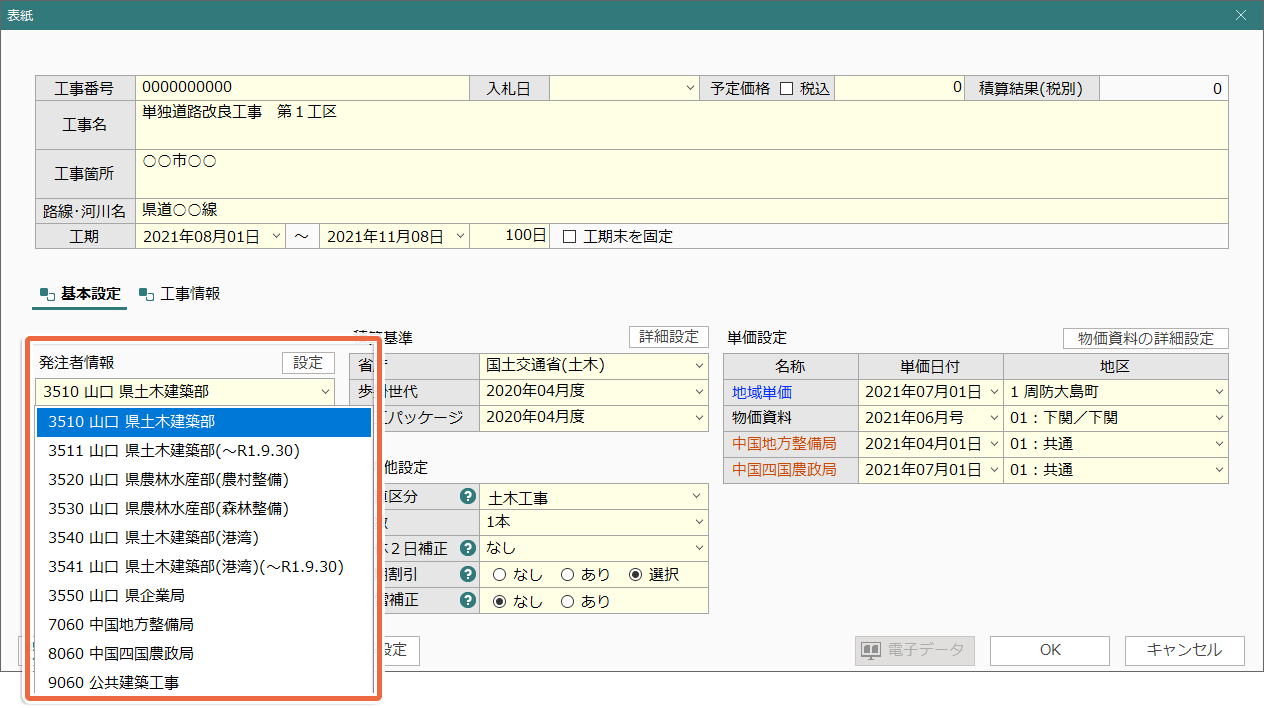Click the 中国地方整備局 link in 単価設定
This screenshot has width=1264, height=708.
click(784, 444)
